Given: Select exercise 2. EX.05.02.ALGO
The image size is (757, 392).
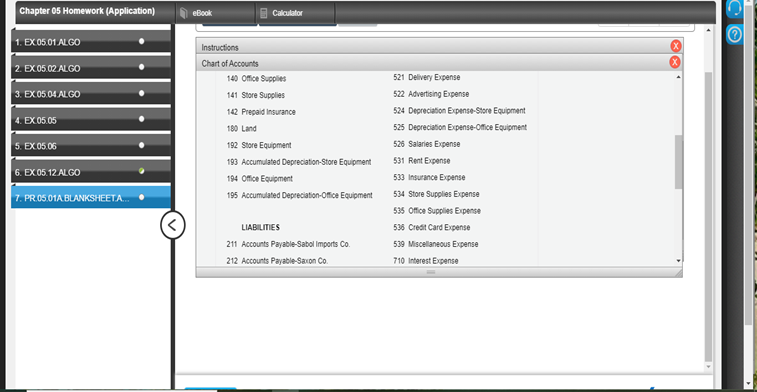Looking at the screenshot, I should tap(91, 68).
